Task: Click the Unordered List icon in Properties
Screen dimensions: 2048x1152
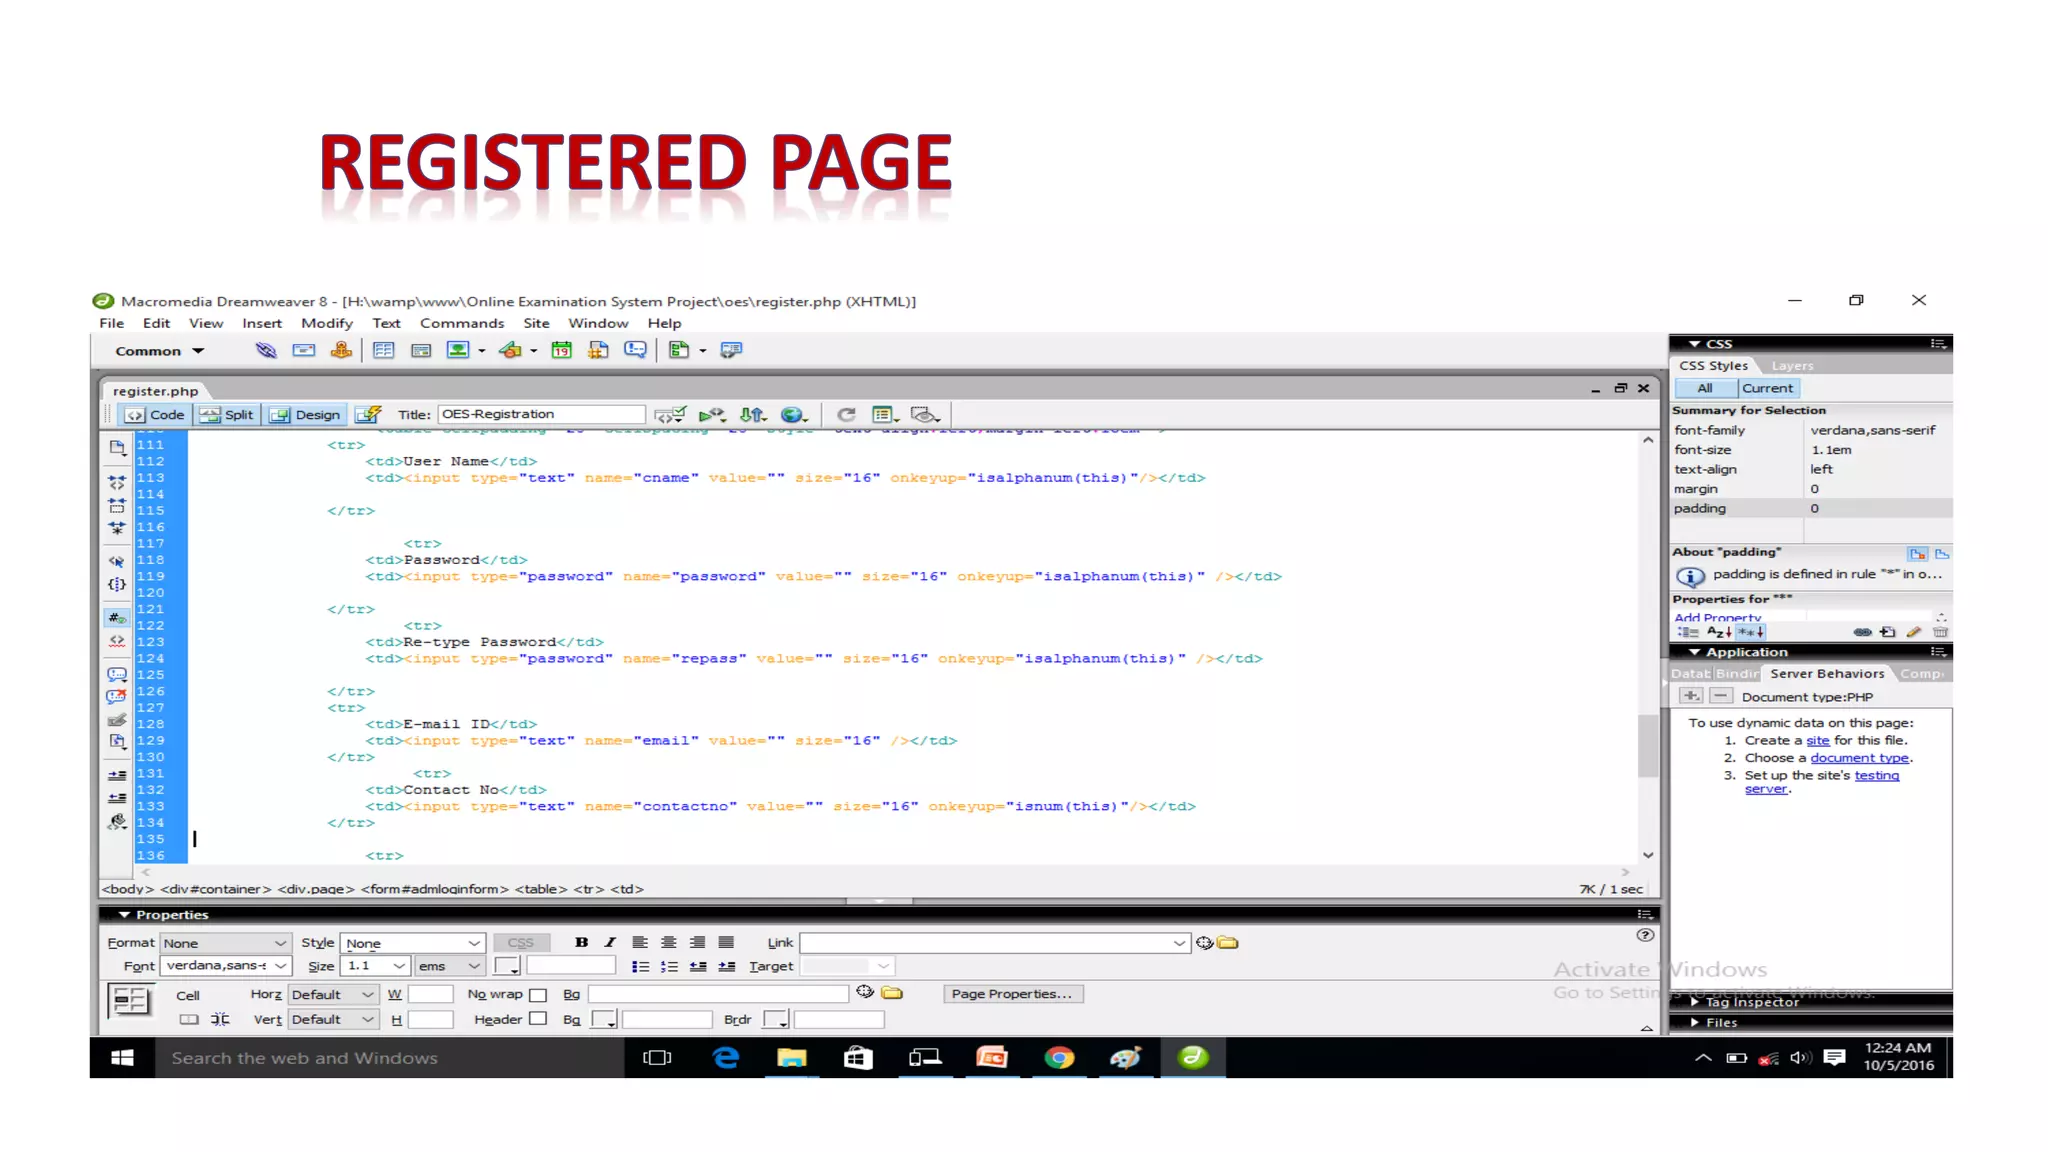Action: [x=640, y=966]
